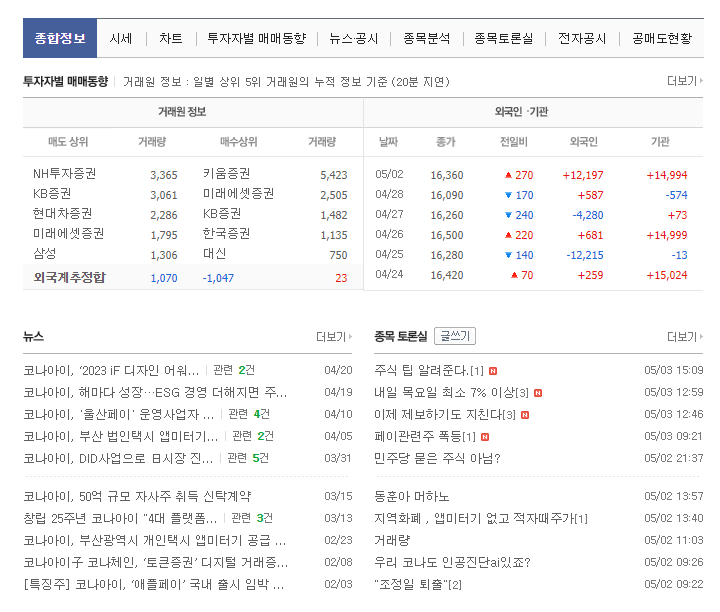Click the 매도 상위 column header
This screenshot has width=720, height=612.
pyautogui.click(x=68, y=142)
